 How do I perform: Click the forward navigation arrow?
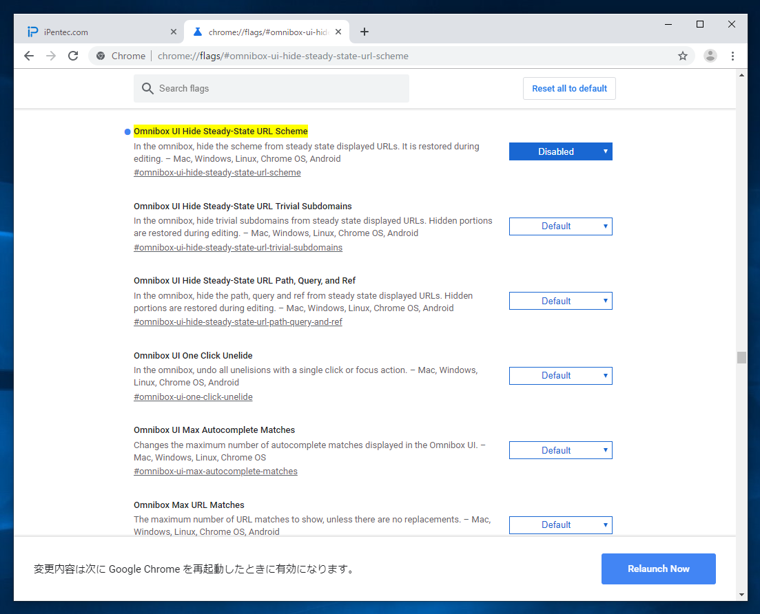[x=51, y=56]
